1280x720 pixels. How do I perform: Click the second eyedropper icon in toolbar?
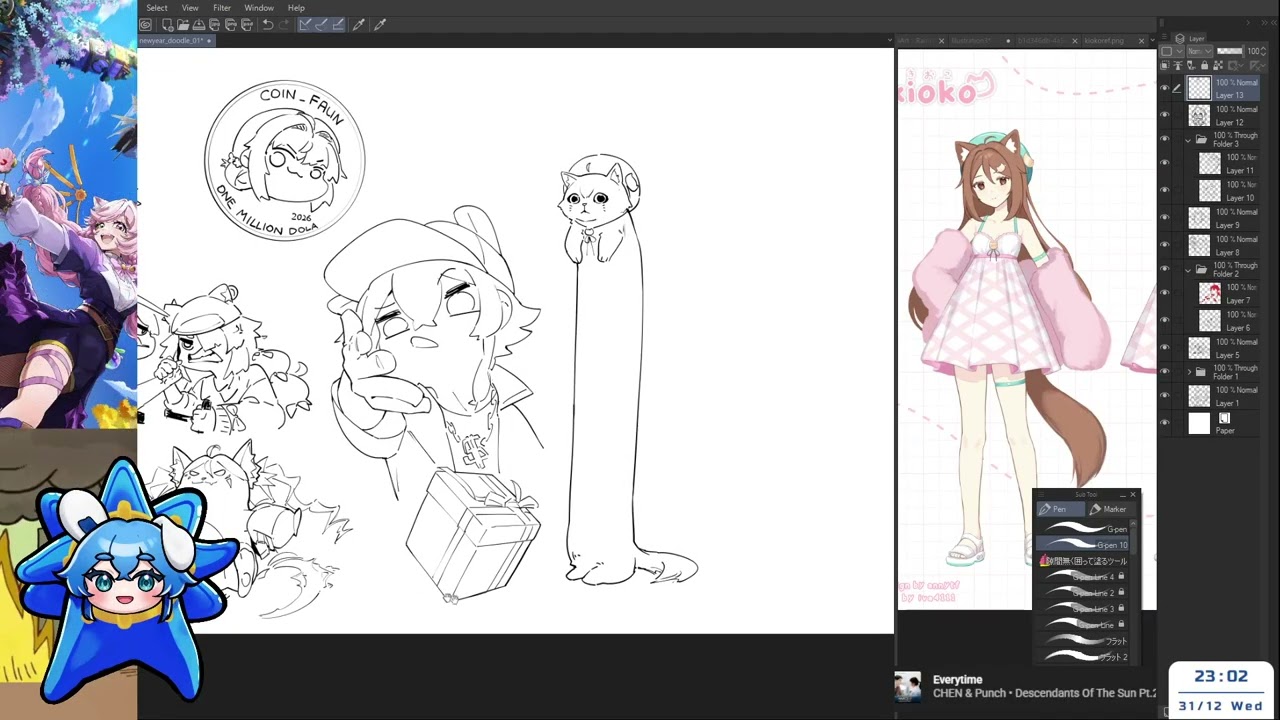(380, 24)
